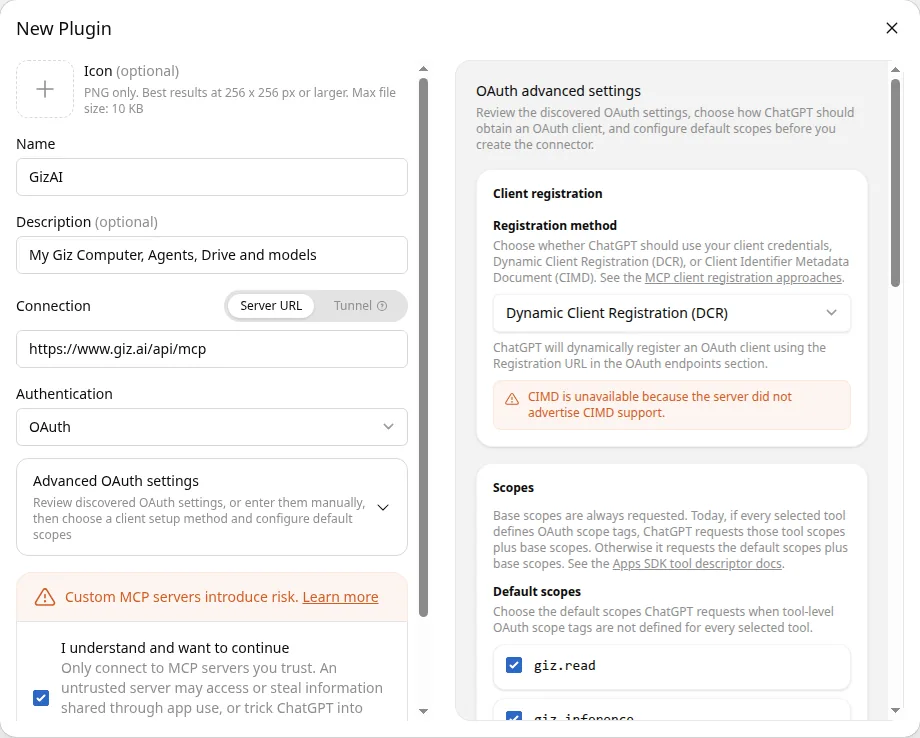The height and width of the screenshot is (738, 920).
Task: Open the Registration method dropdown
Action: click(x=672, y=313)
